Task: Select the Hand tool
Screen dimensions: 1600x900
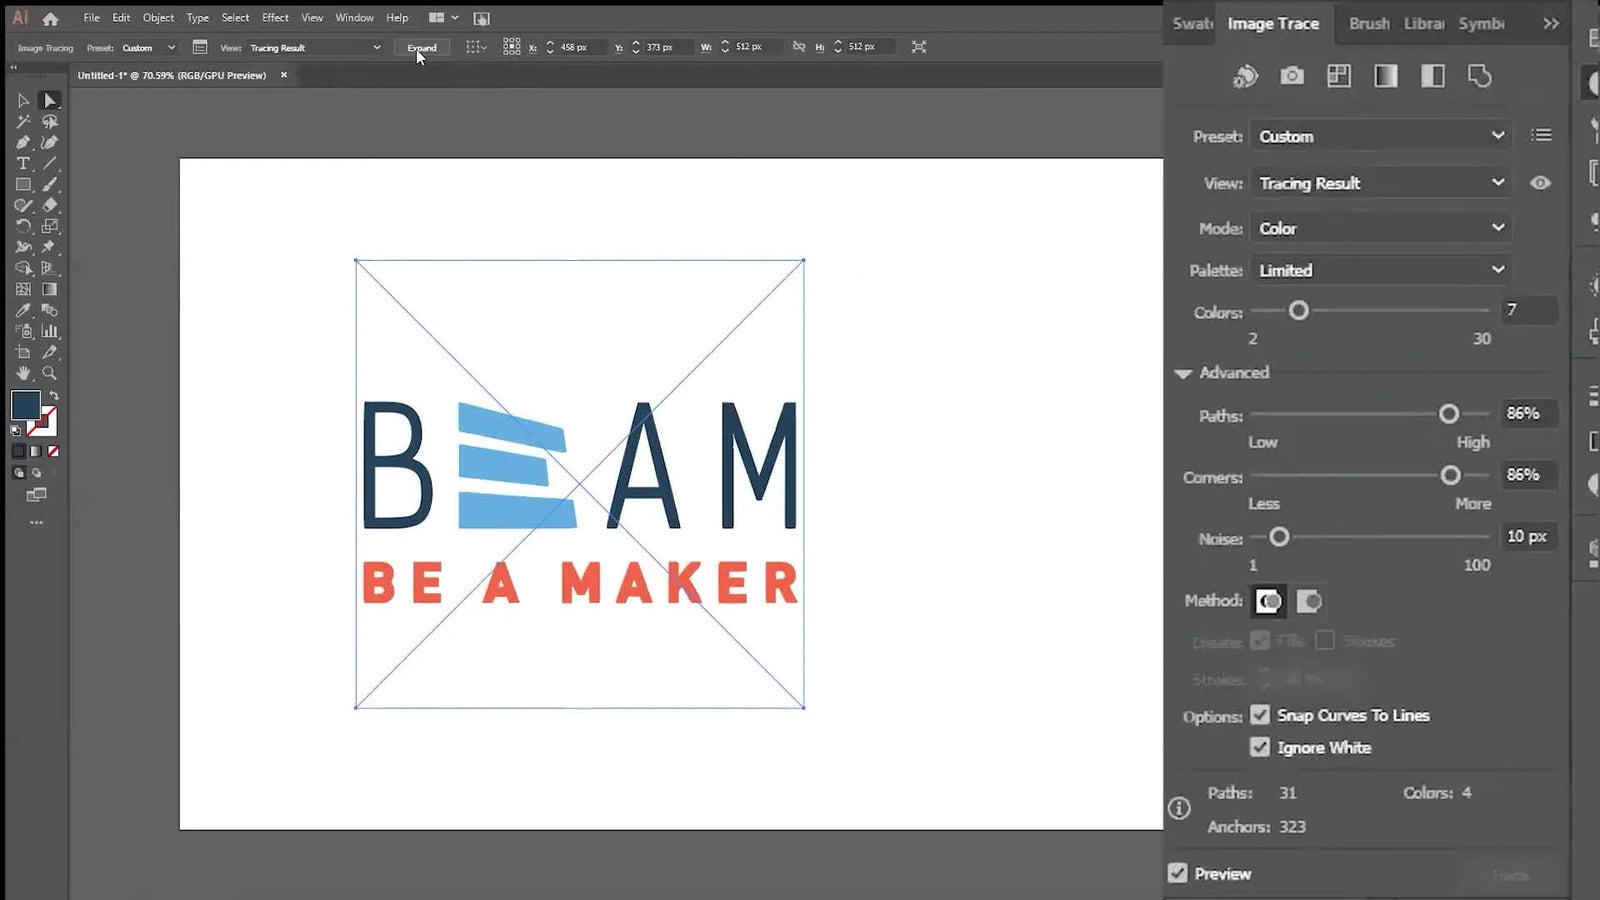Action: point(23,373)
